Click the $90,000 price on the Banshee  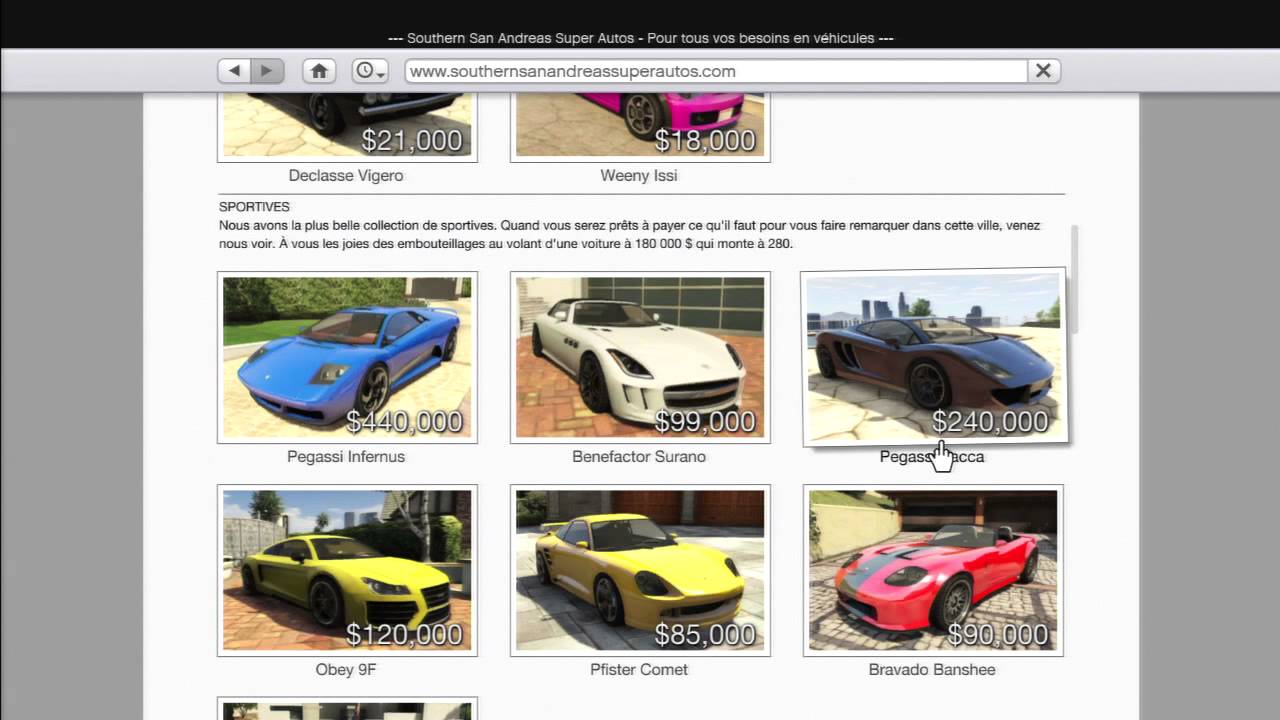click(998, 635)
